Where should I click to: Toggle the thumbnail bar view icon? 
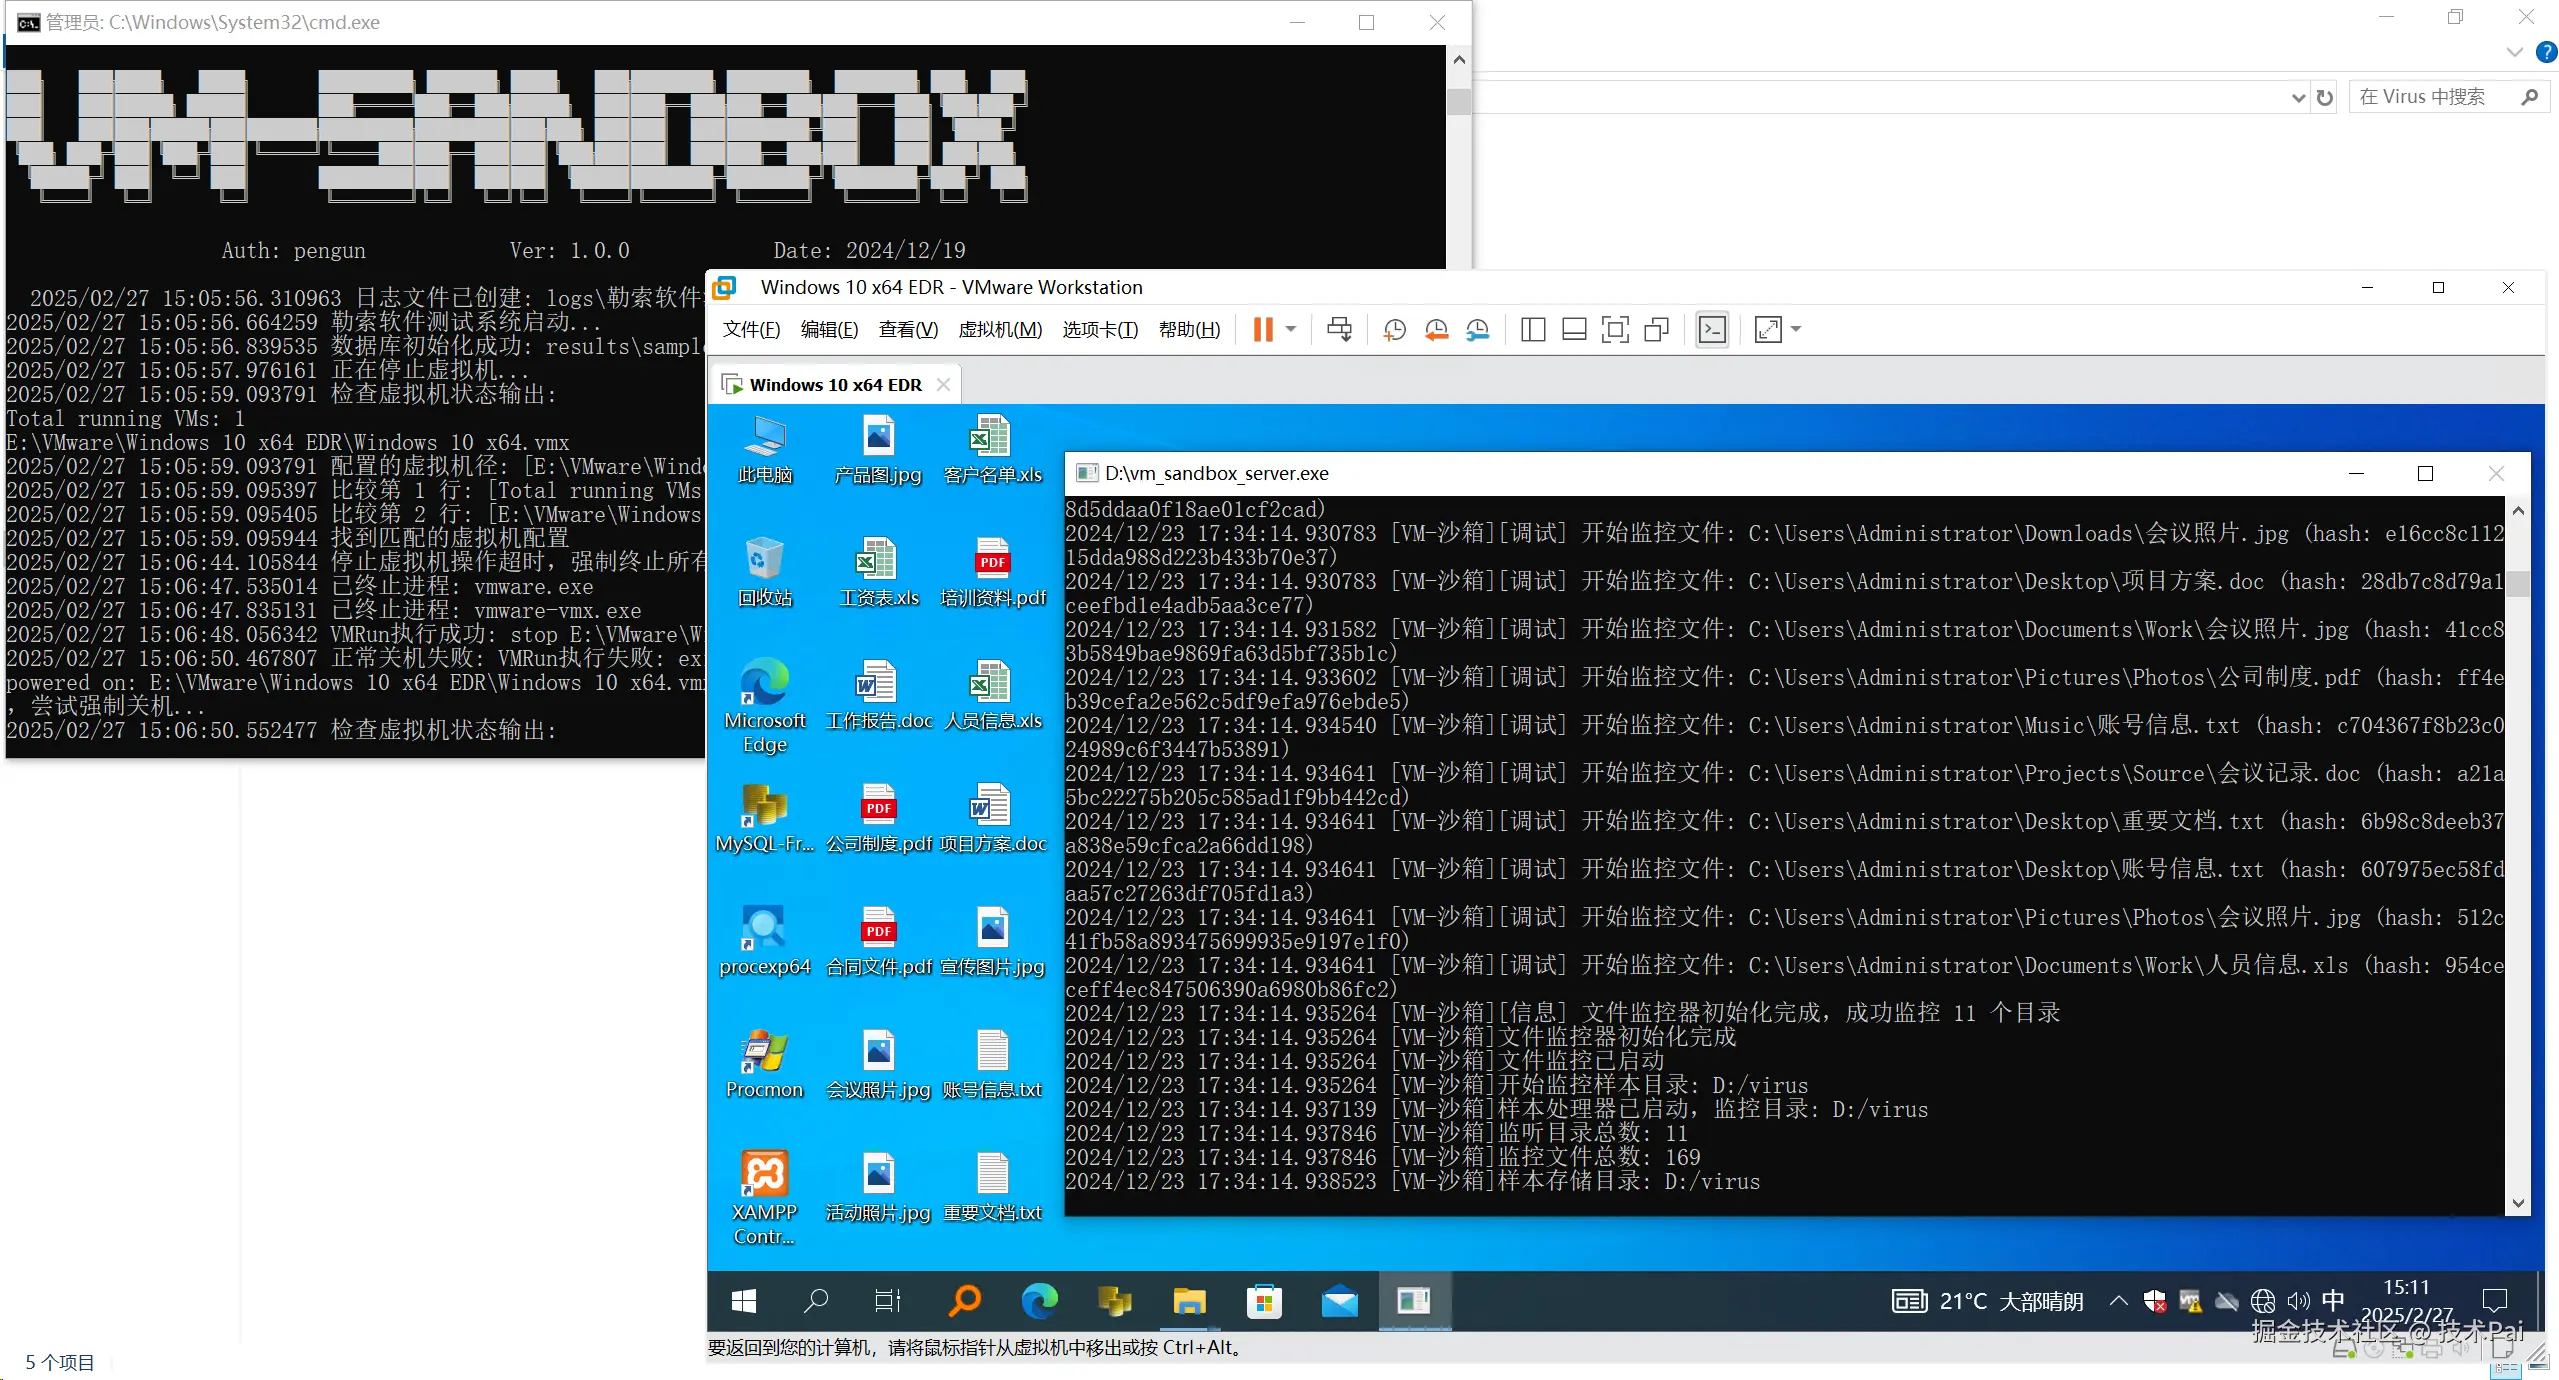[1573, 330]
